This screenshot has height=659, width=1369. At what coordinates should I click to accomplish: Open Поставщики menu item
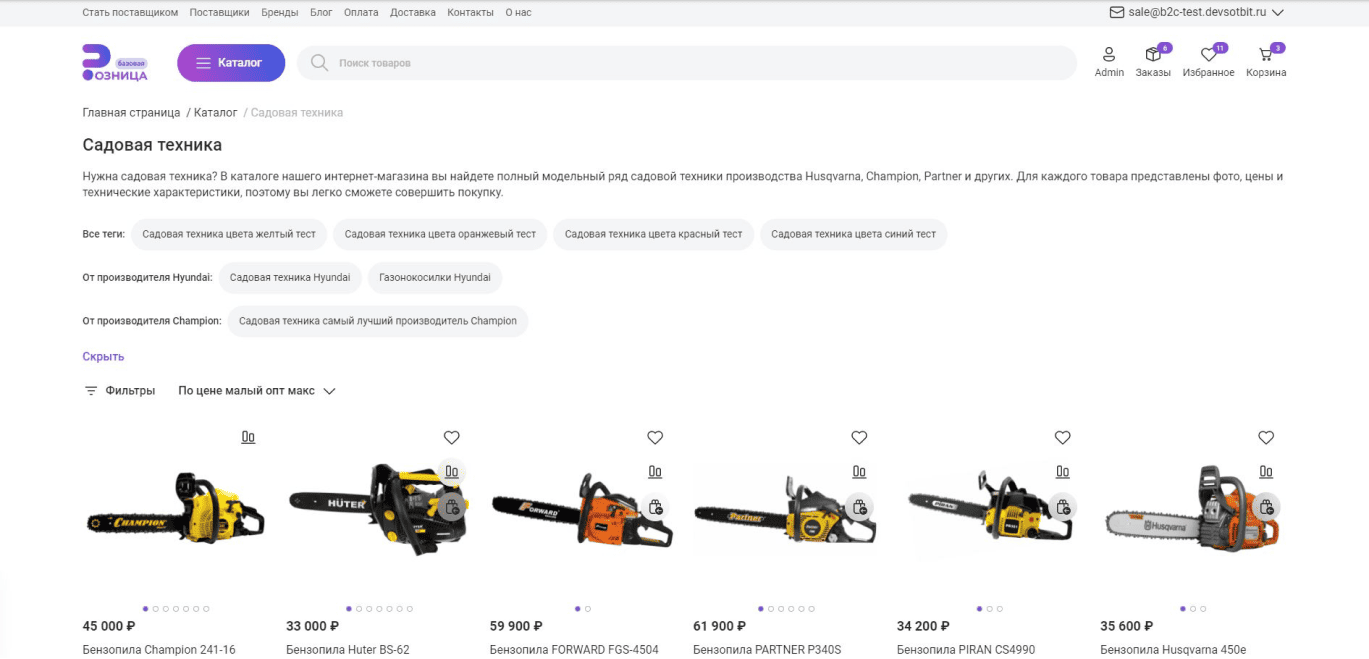219,13
